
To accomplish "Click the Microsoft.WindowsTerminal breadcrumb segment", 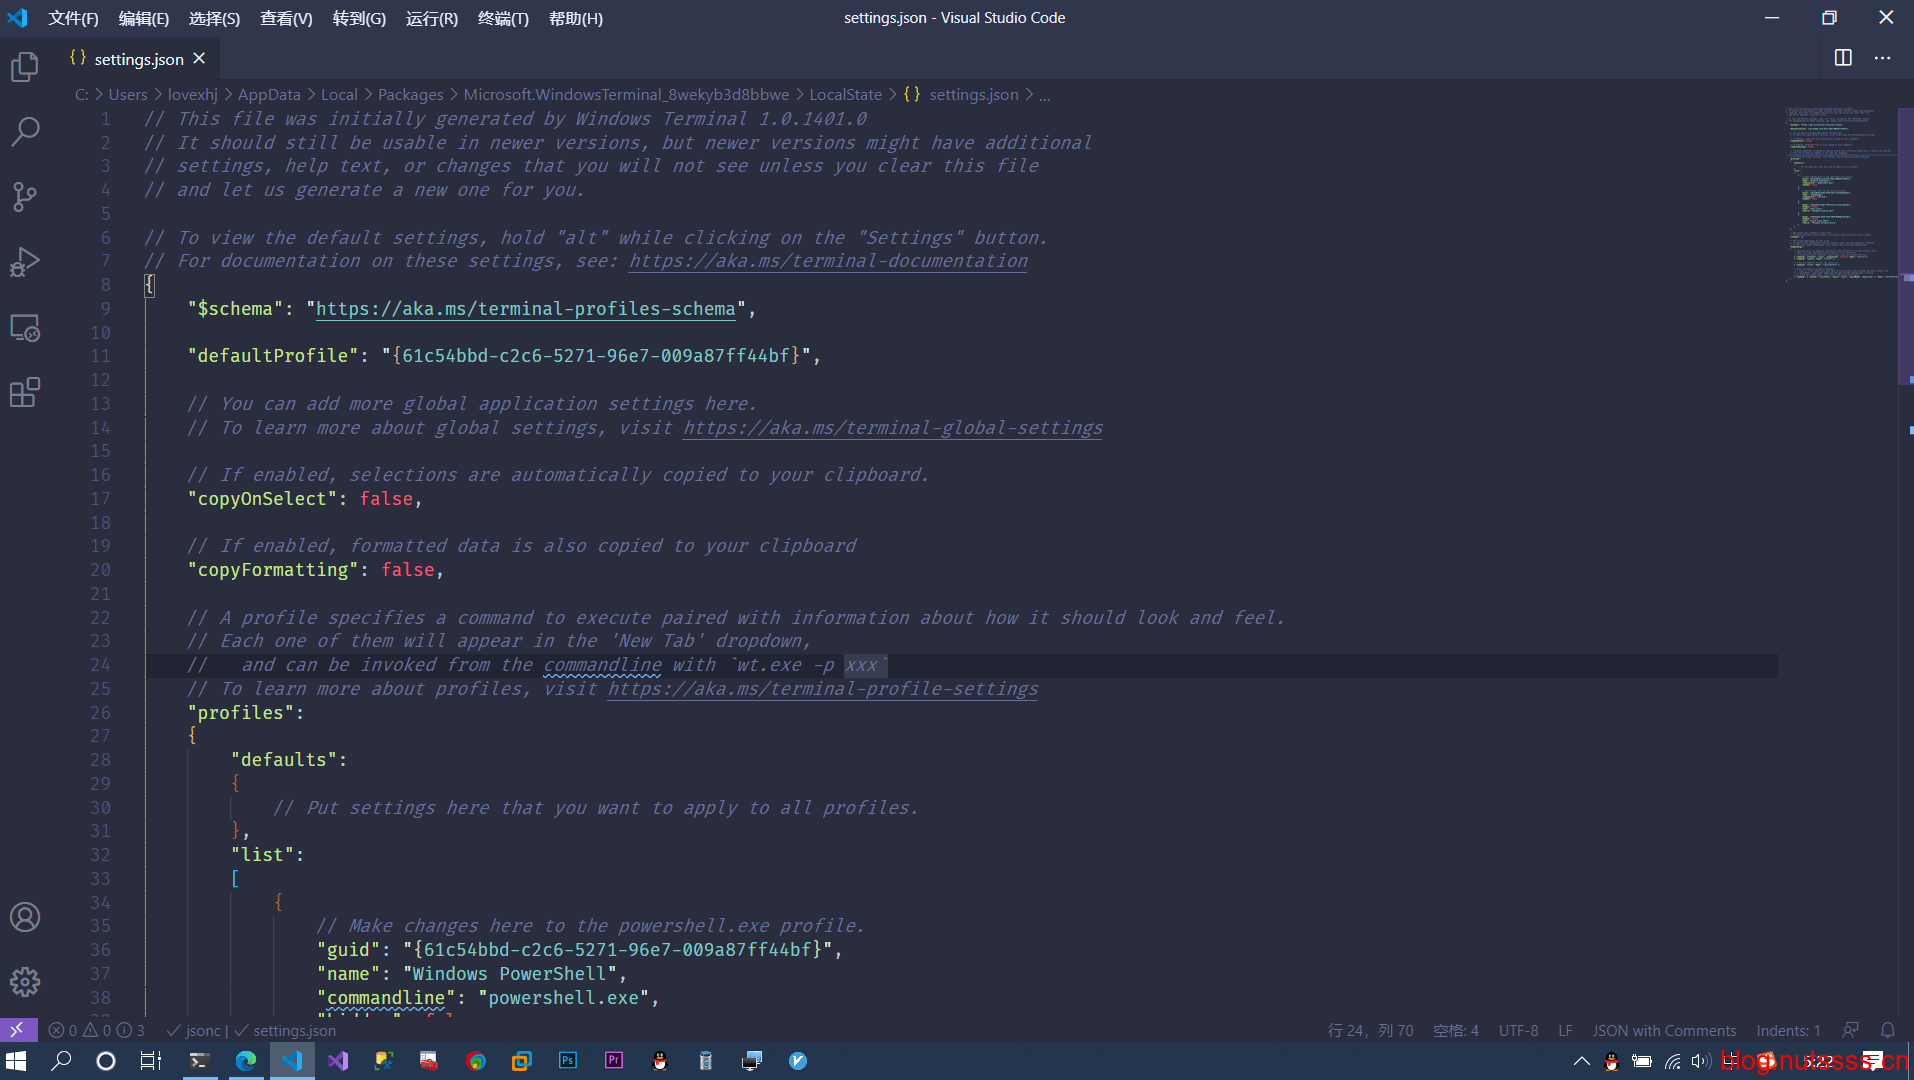I will pos(626,95).
